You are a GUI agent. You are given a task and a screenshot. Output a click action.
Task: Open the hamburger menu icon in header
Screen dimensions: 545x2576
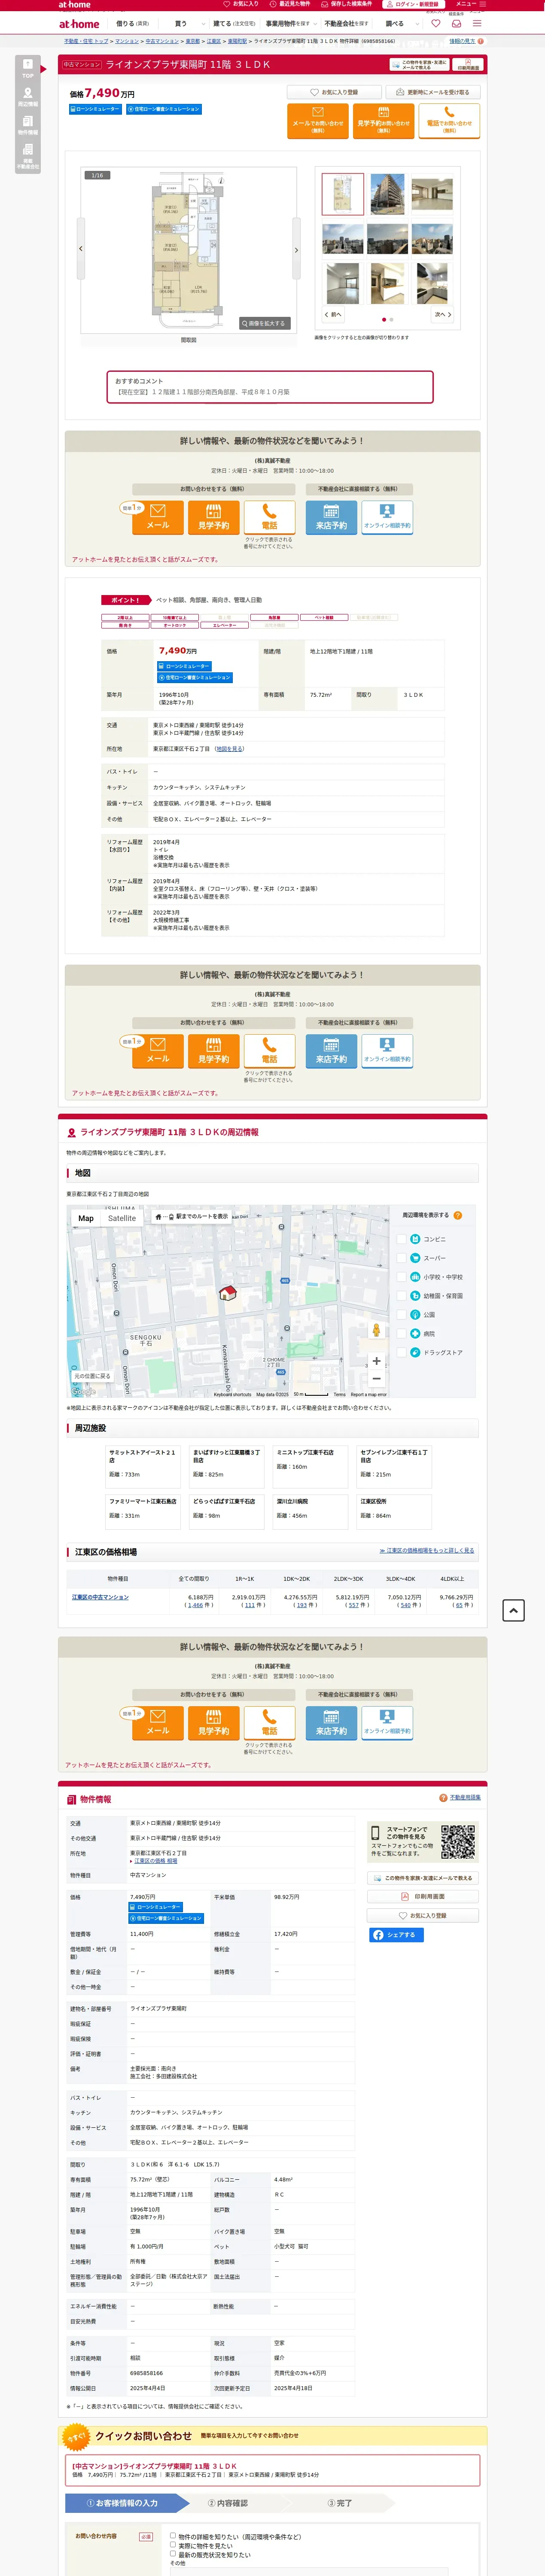pyautogui.click(x=477, y=23)
